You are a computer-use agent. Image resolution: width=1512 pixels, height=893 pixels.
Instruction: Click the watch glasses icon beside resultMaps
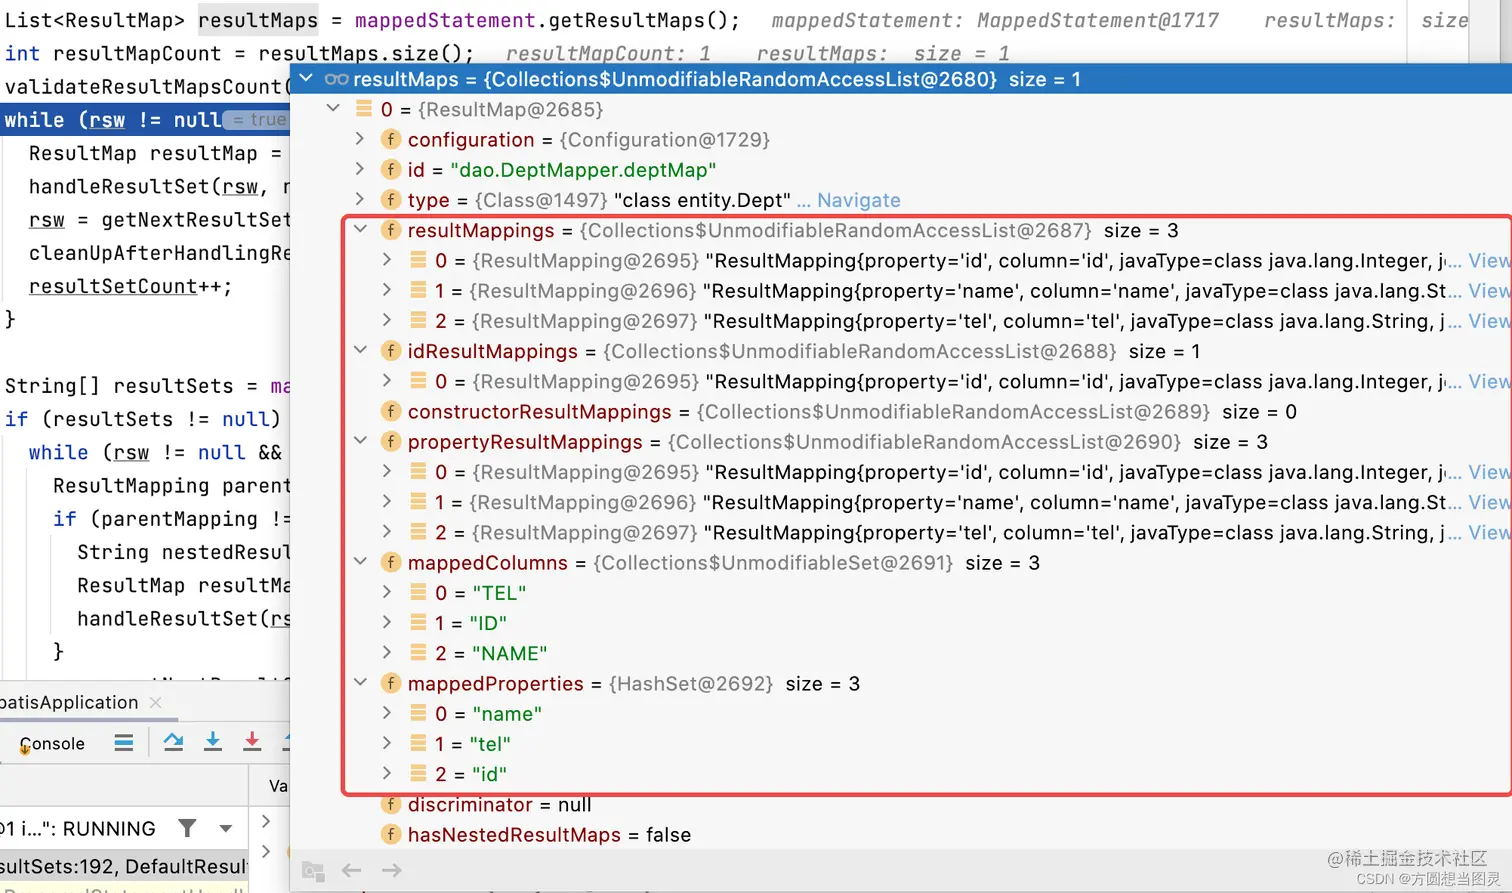pos(337,79)
